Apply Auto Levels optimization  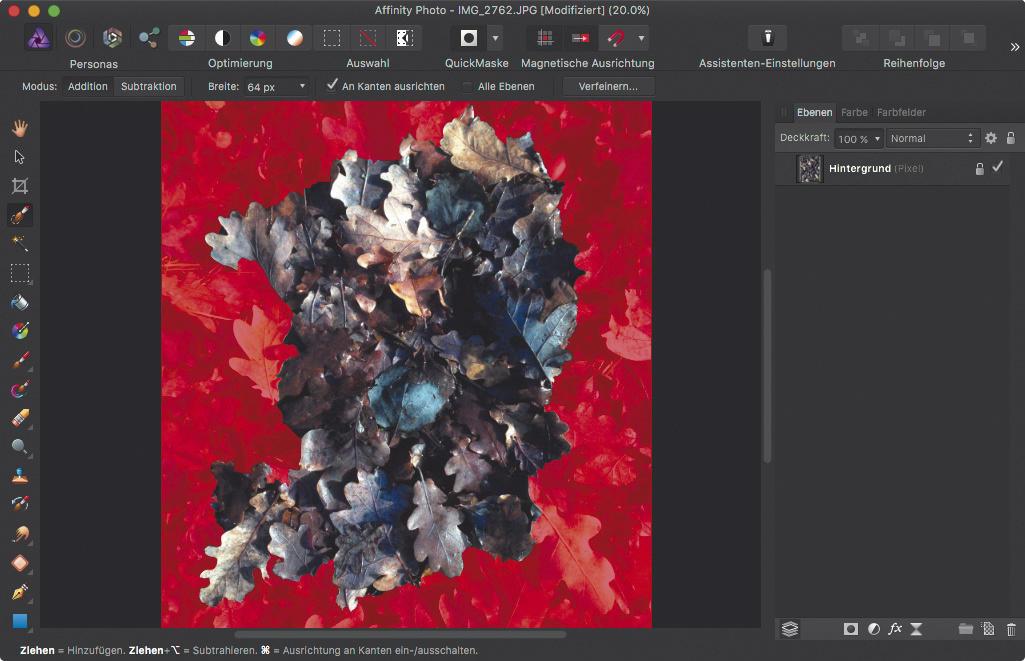click(187, 38)
